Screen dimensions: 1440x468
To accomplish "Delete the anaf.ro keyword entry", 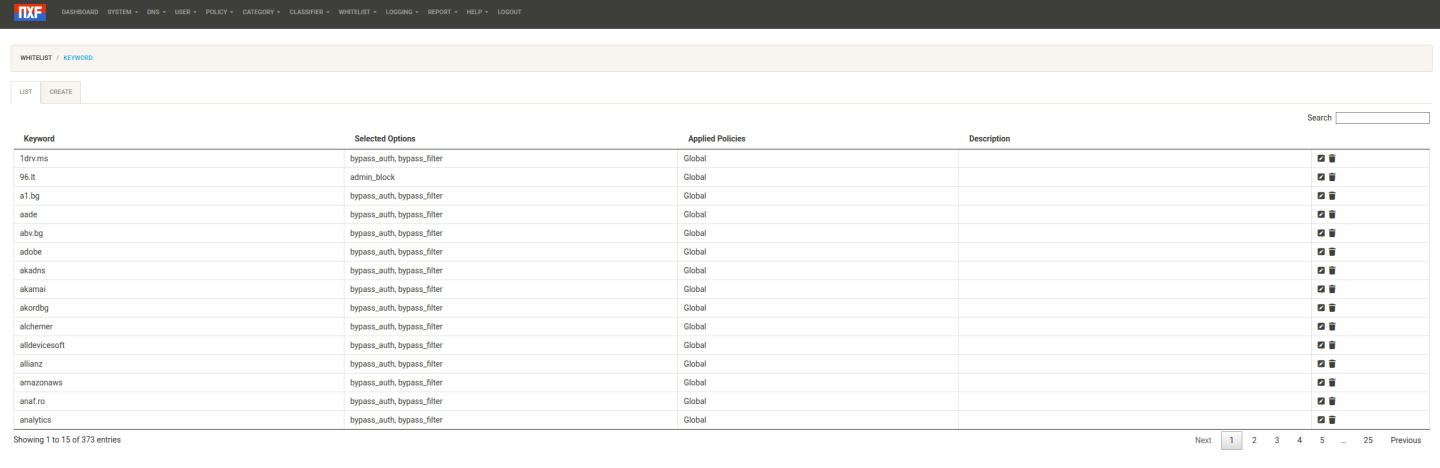I will click(1332, 401).
